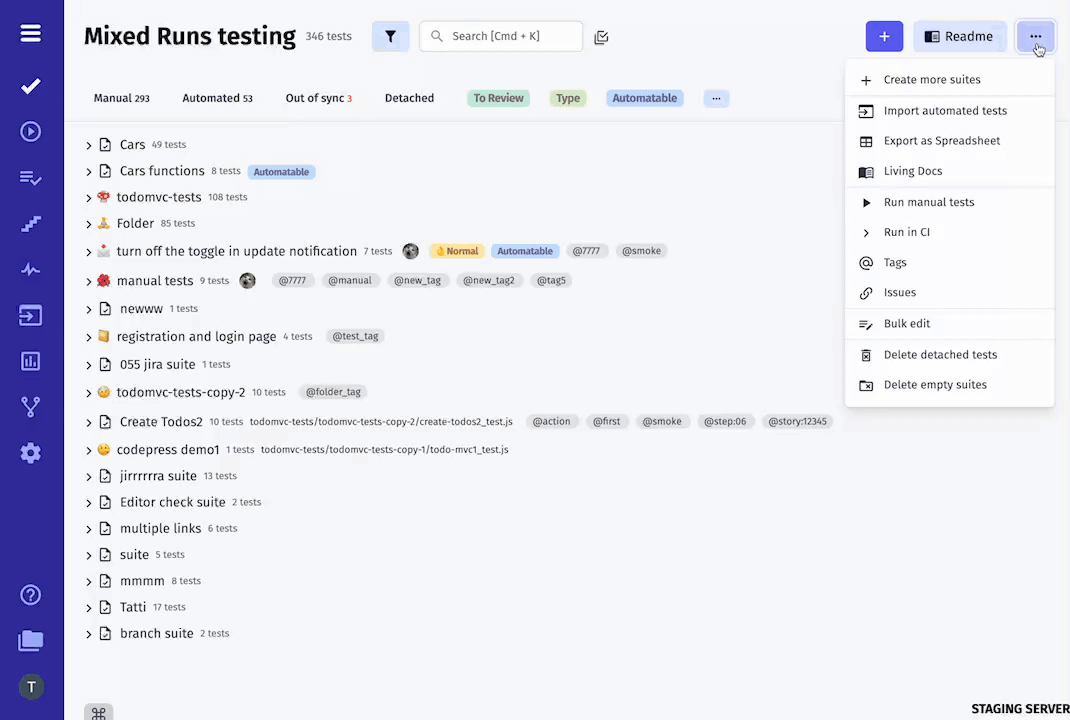Open the Steps stairs icon in sidebar

31,224
